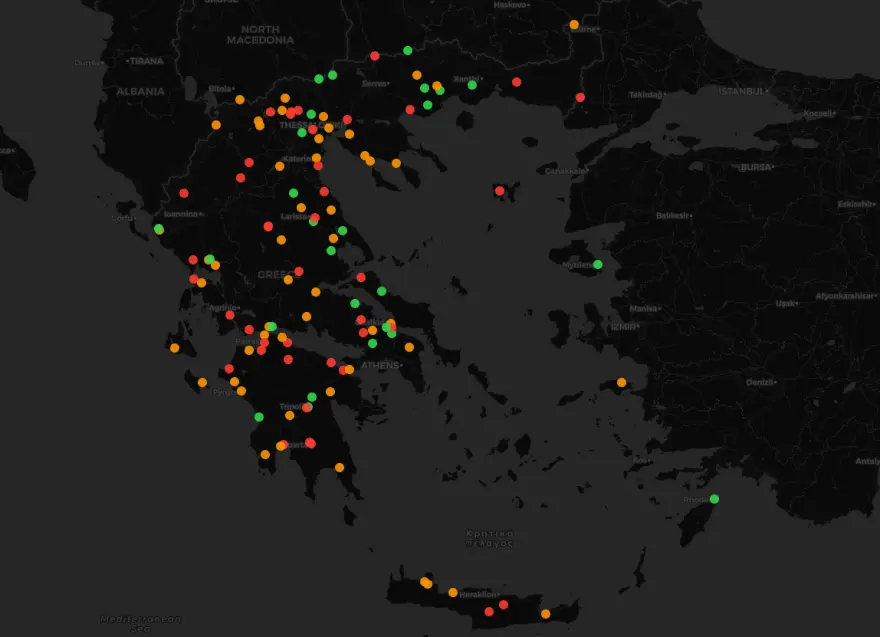This screenshot has height=637, width=880.
Task: Click the red marker on Lemnos island
Action: point(499,191)
